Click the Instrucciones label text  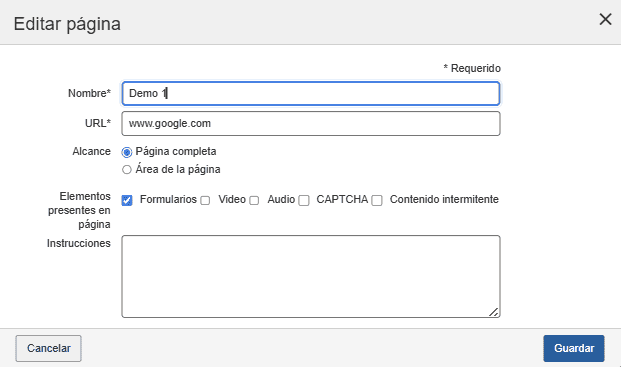click(79, 243)
